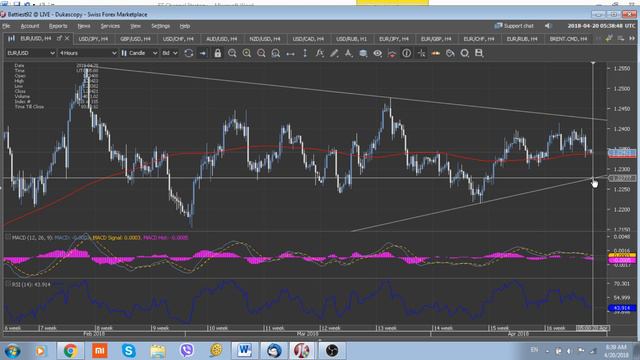Close the EUR/USD, H4 tab
Screen dimensions: 640x360
[67, 38]
